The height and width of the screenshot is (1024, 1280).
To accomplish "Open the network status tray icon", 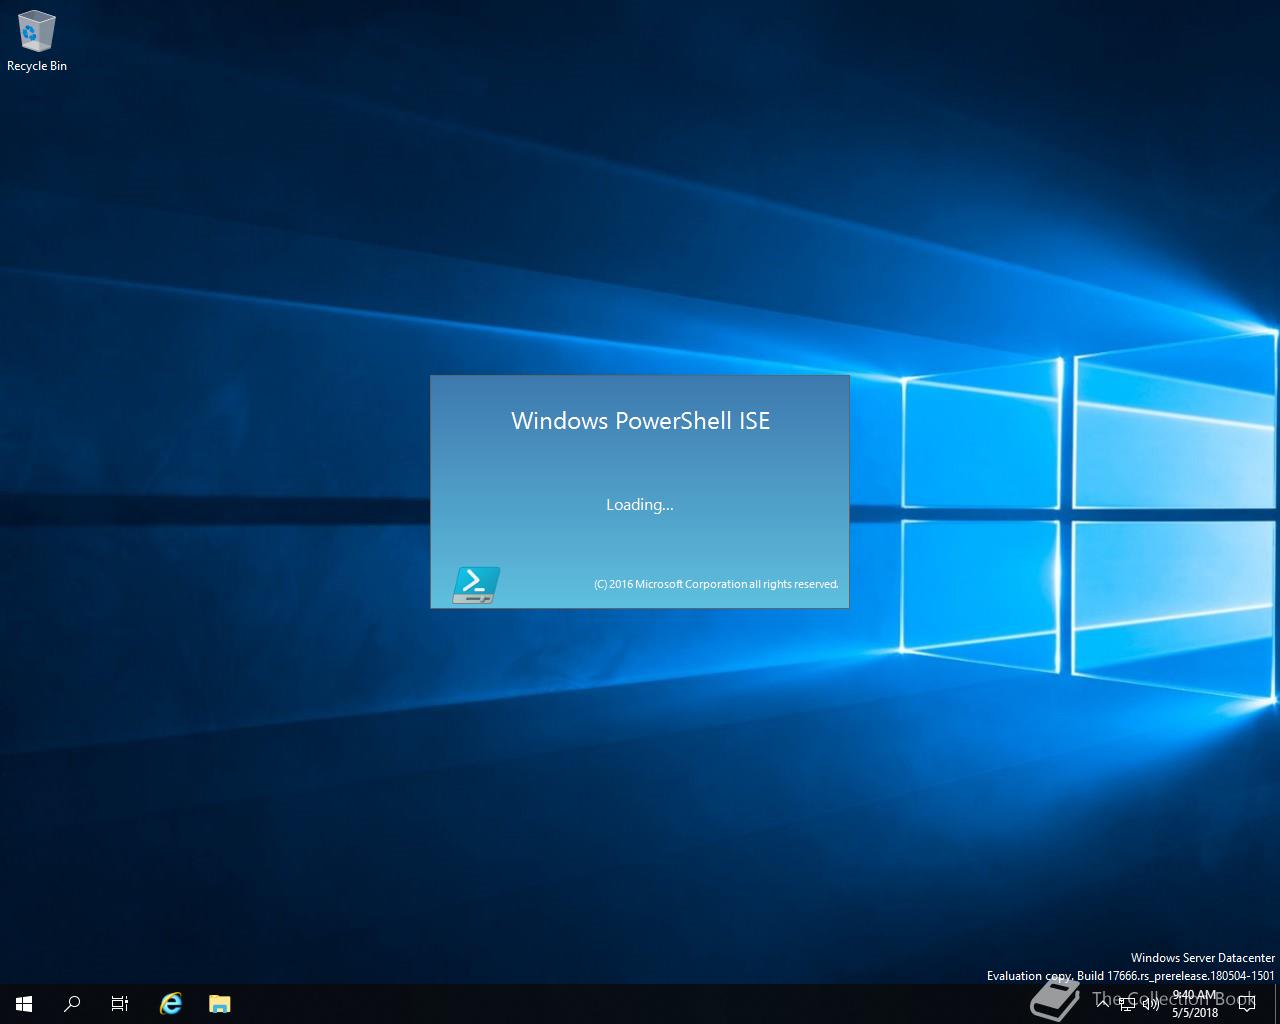I will pos(1127,1004).
